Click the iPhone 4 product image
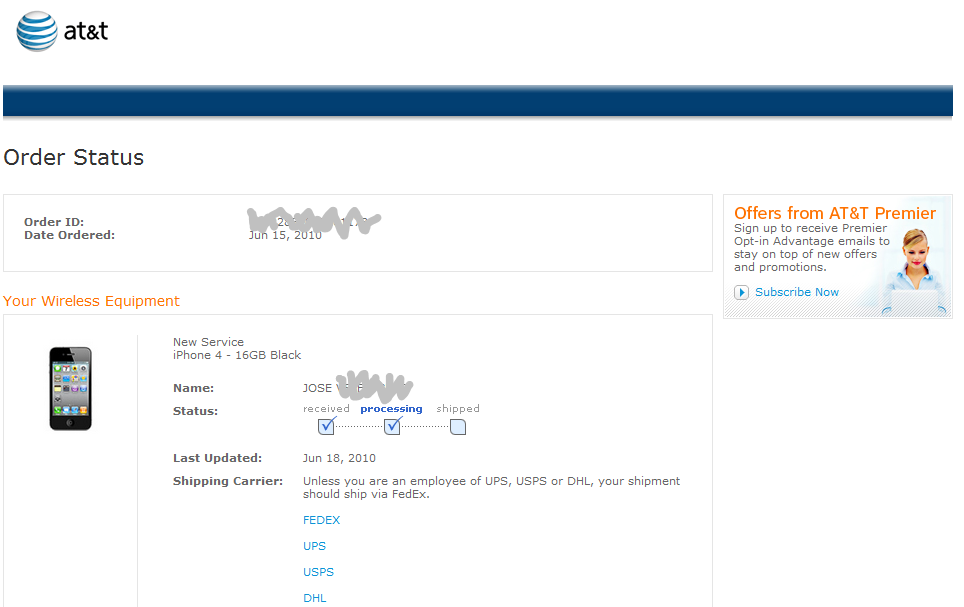This screenshot has width=964, height=607. 71,389
